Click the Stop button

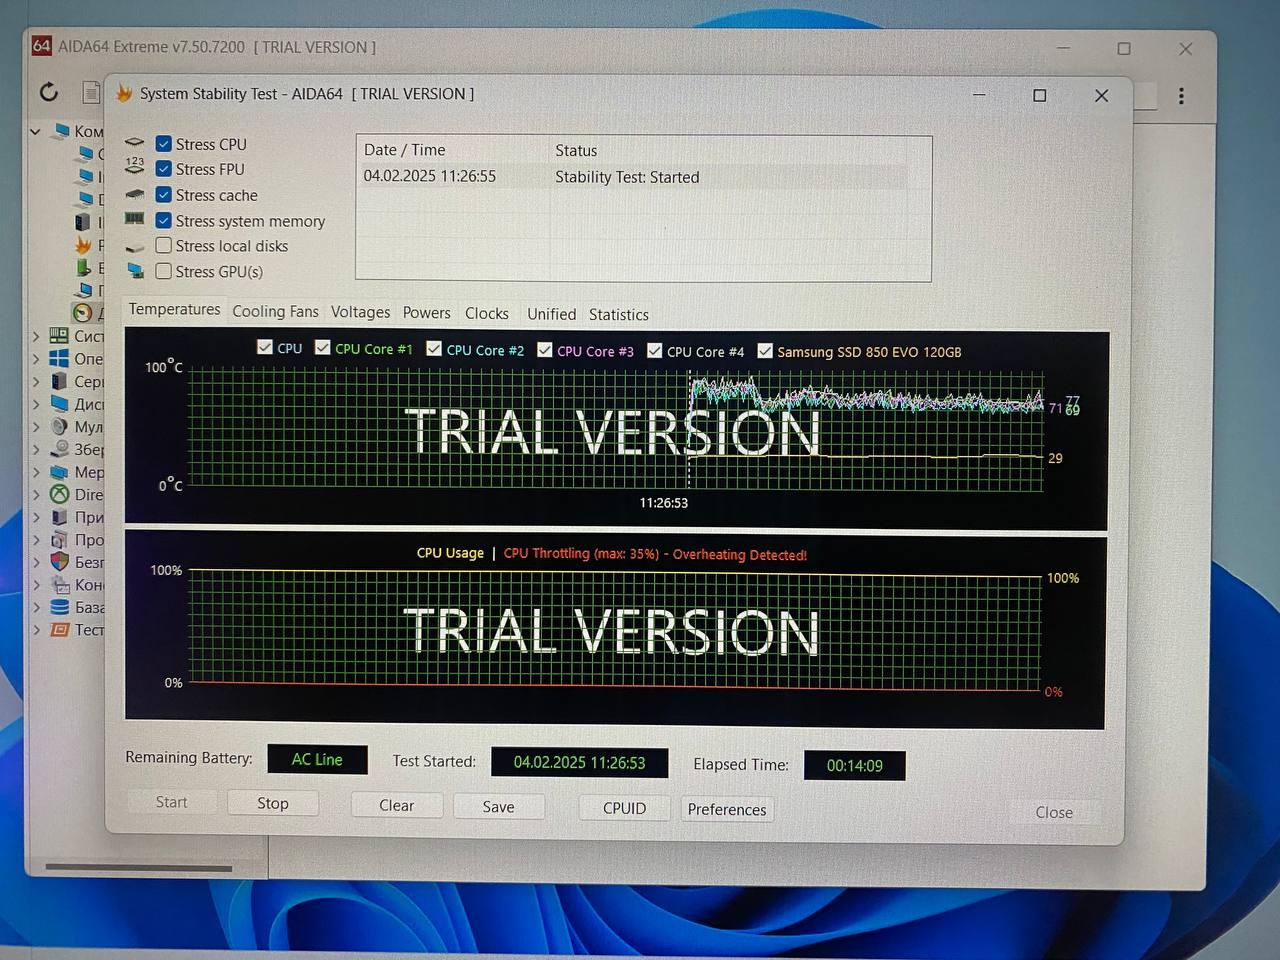(x=273, y=803)
